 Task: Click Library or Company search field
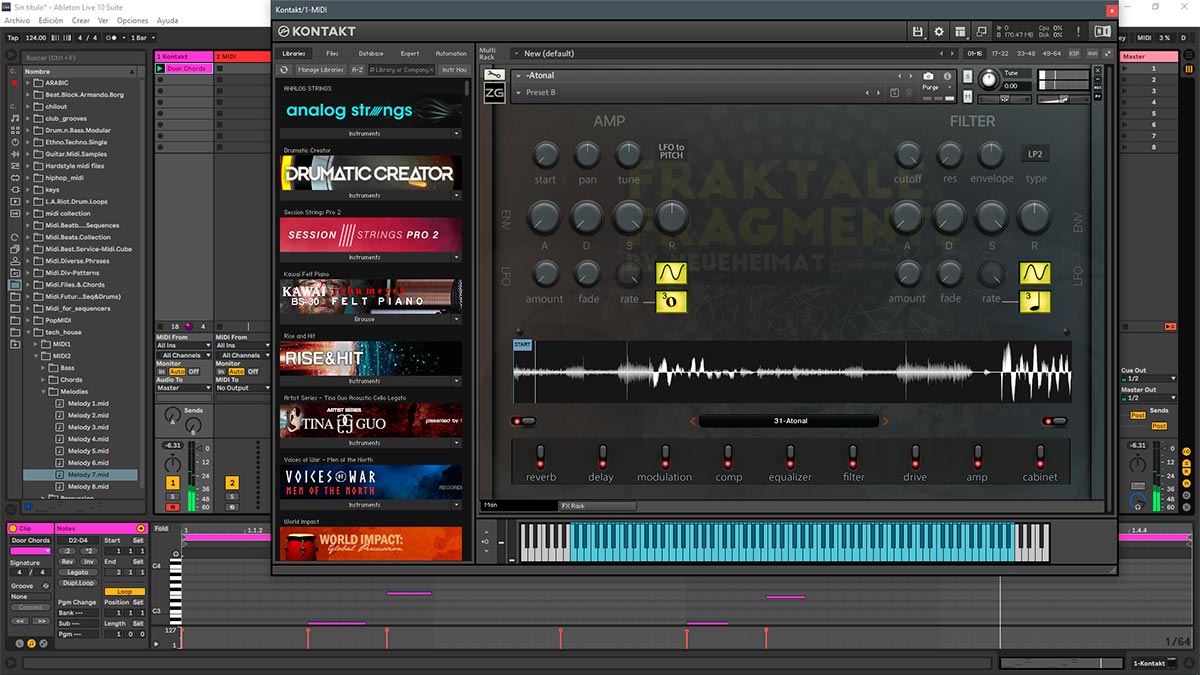coord(401,70)
